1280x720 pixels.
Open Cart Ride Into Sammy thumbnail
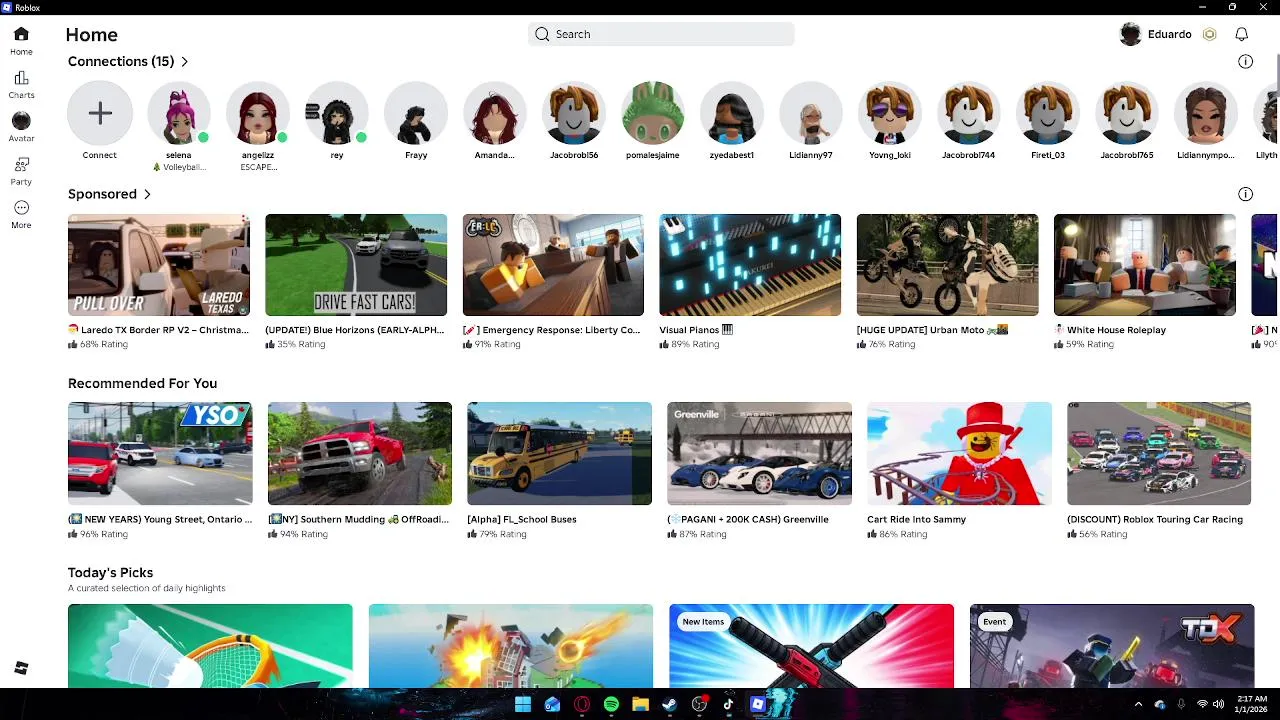959,453
